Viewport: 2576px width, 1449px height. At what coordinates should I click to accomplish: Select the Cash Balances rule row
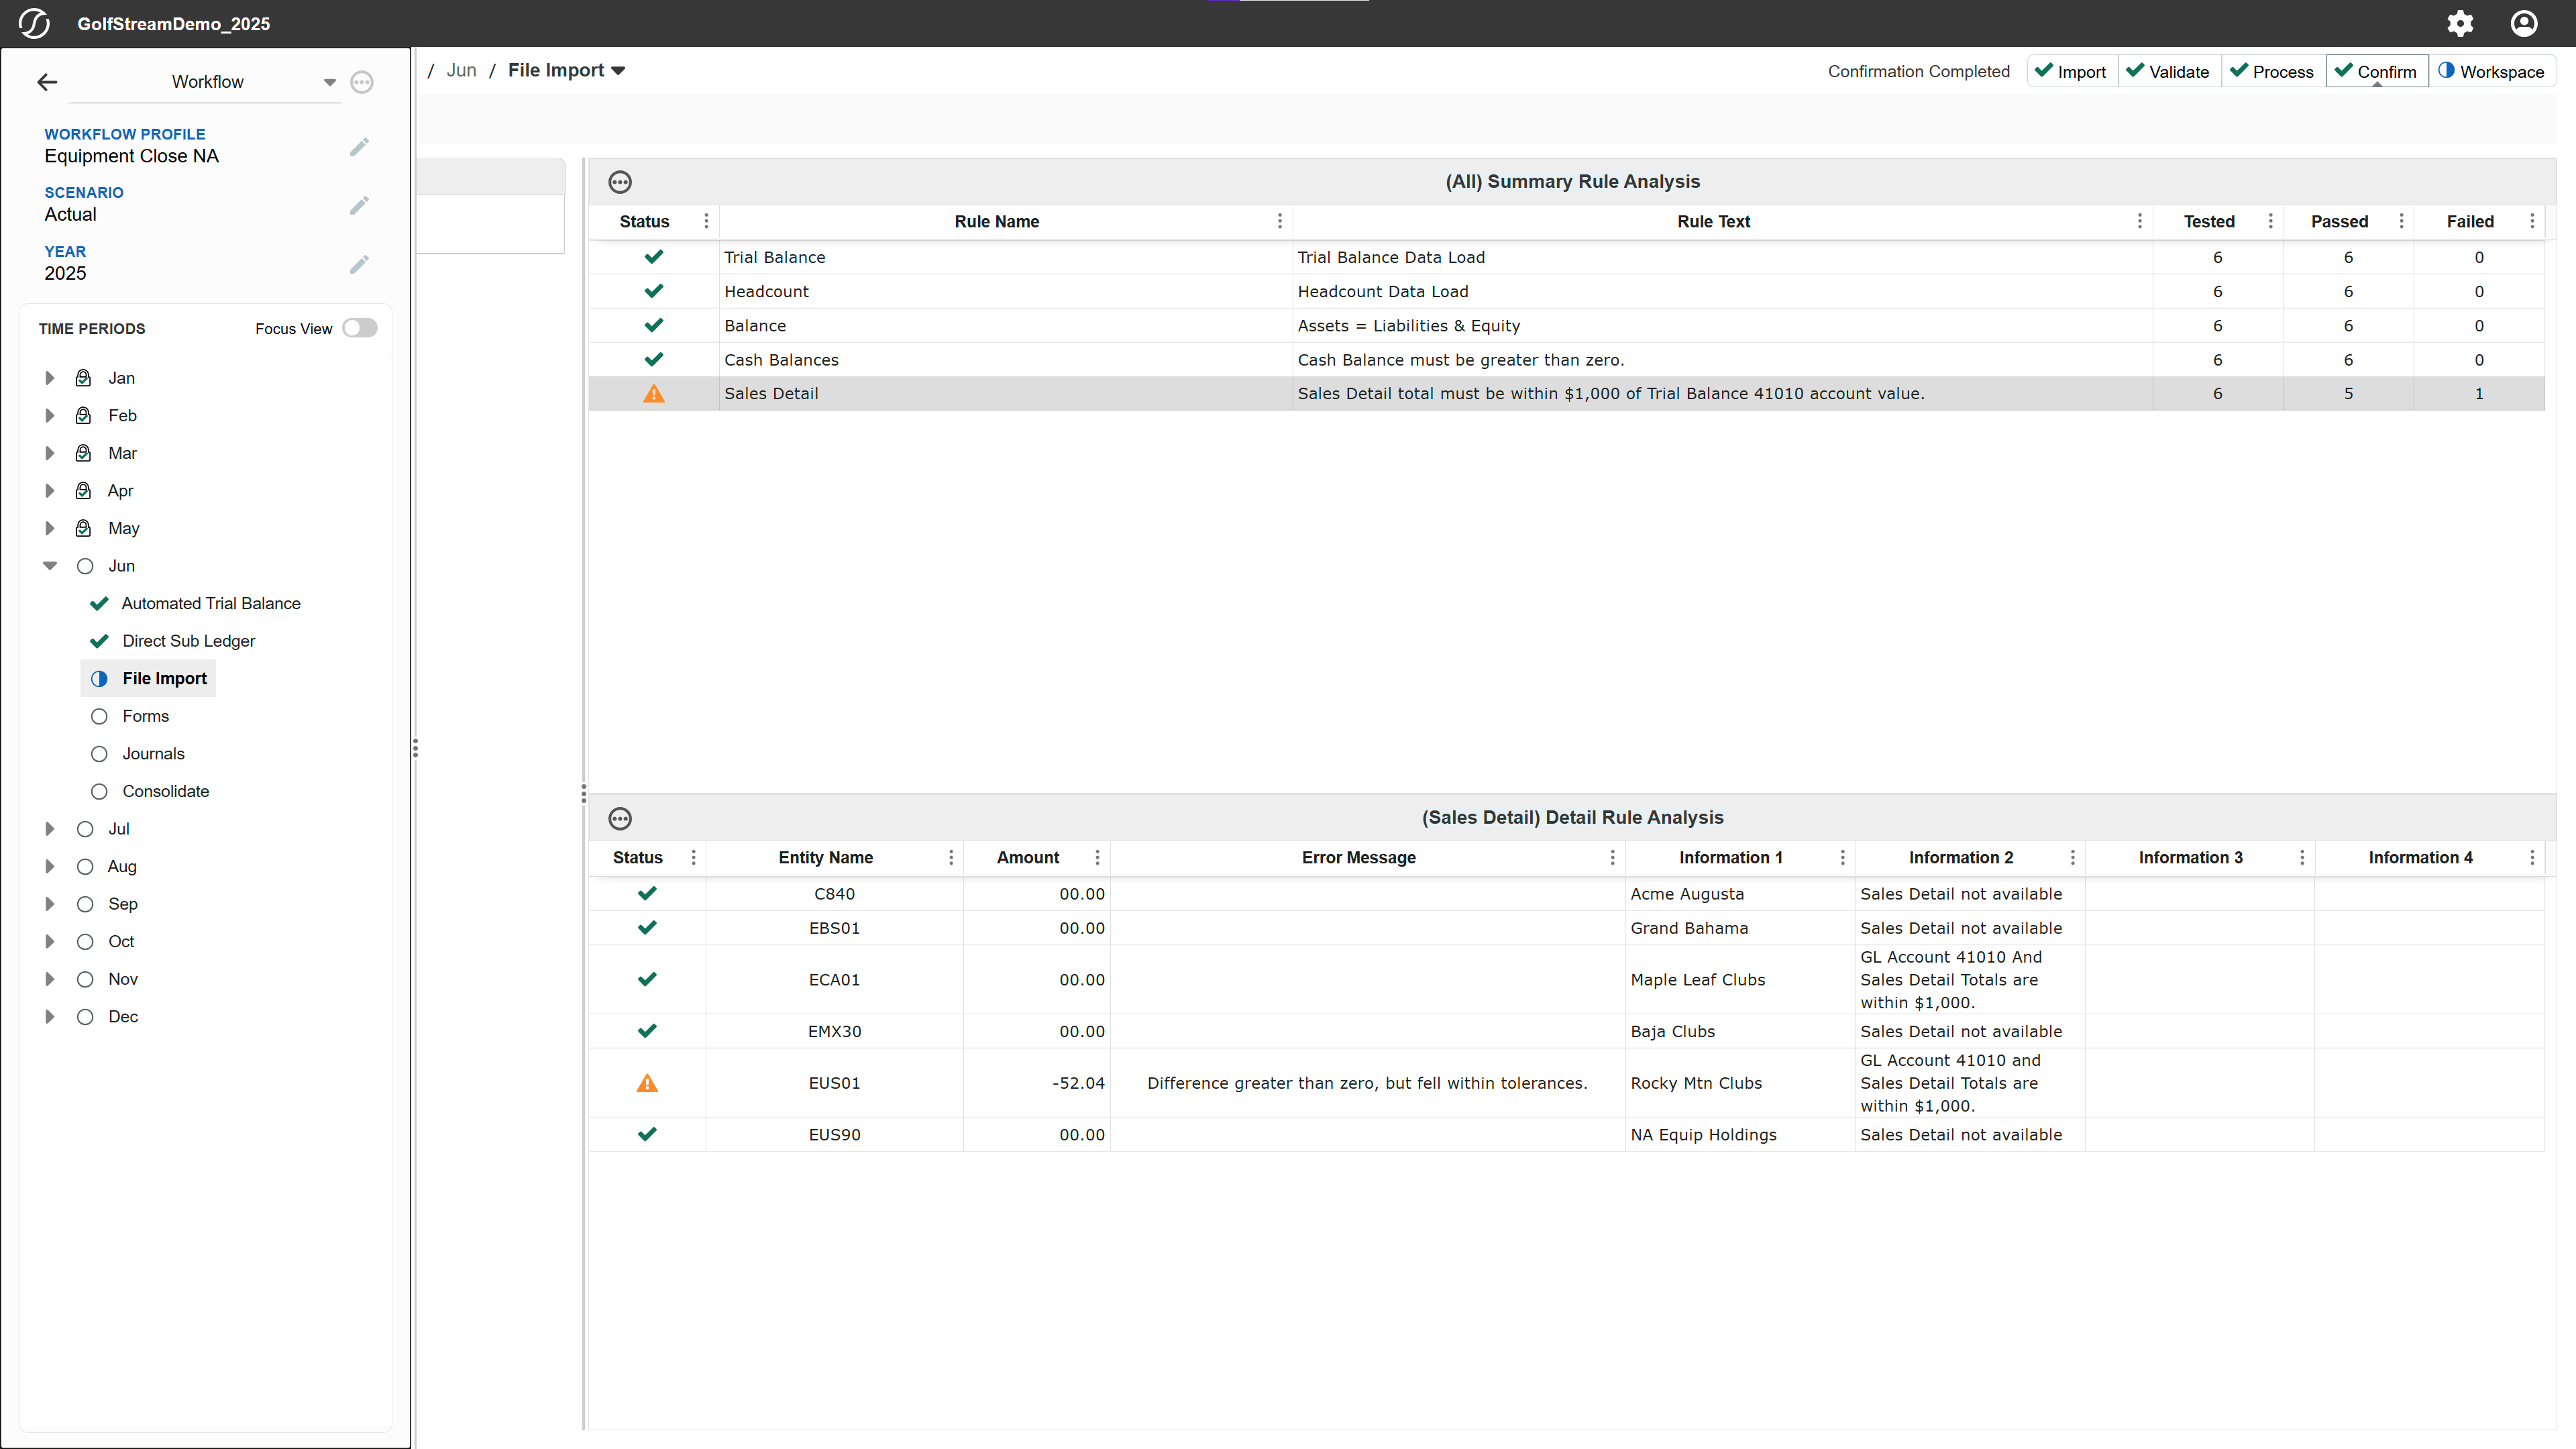coord(1566,360)
